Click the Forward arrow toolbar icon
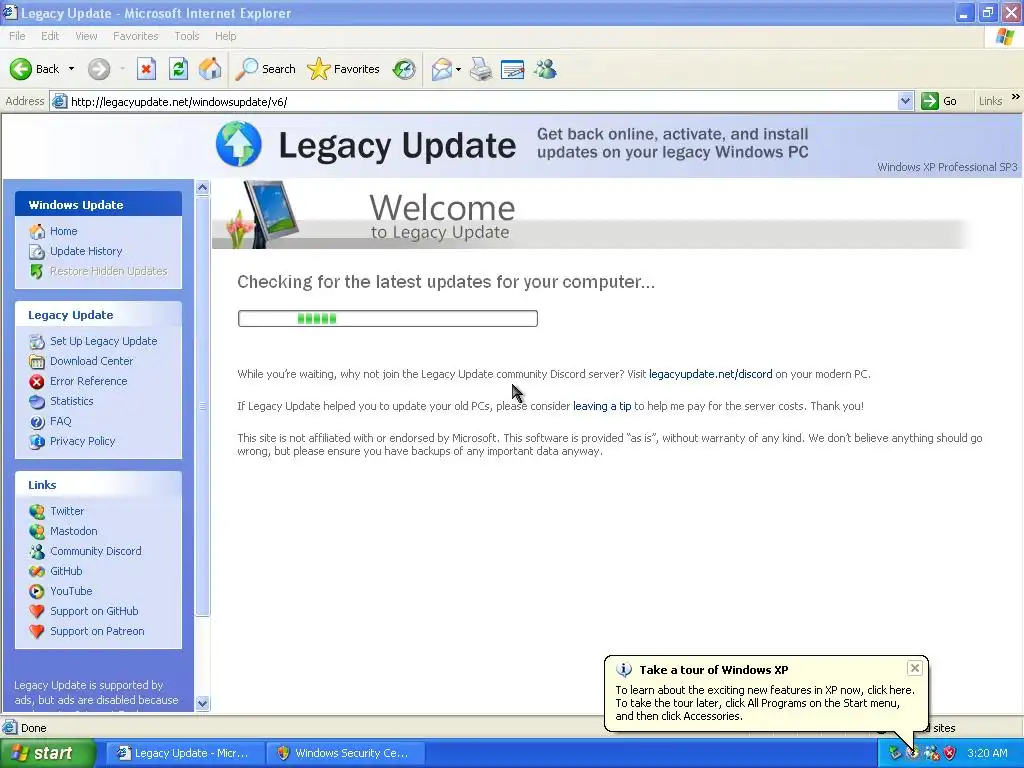The height and width of the screenshot is (768, 1024). [x=99, y=69]
